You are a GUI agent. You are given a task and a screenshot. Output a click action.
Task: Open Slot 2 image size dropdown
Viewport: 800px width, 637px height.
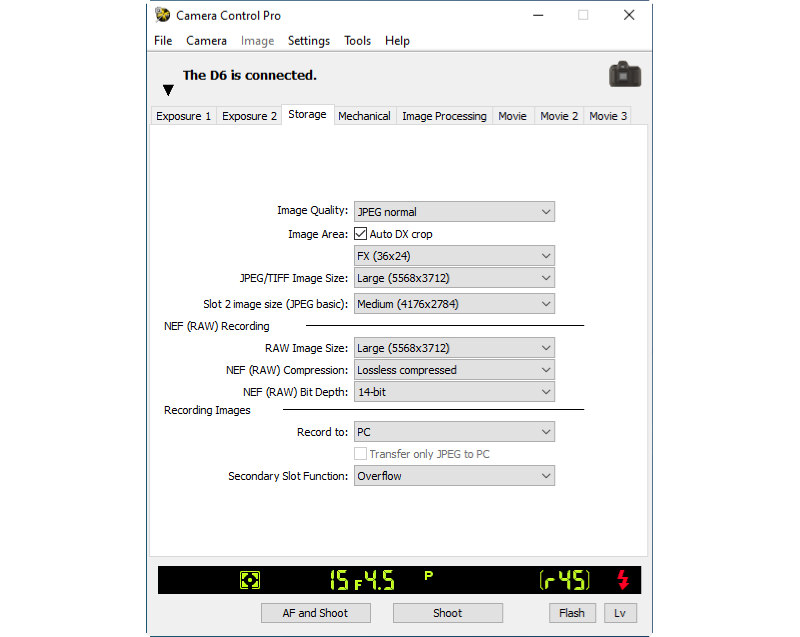[x=454, y=304]
